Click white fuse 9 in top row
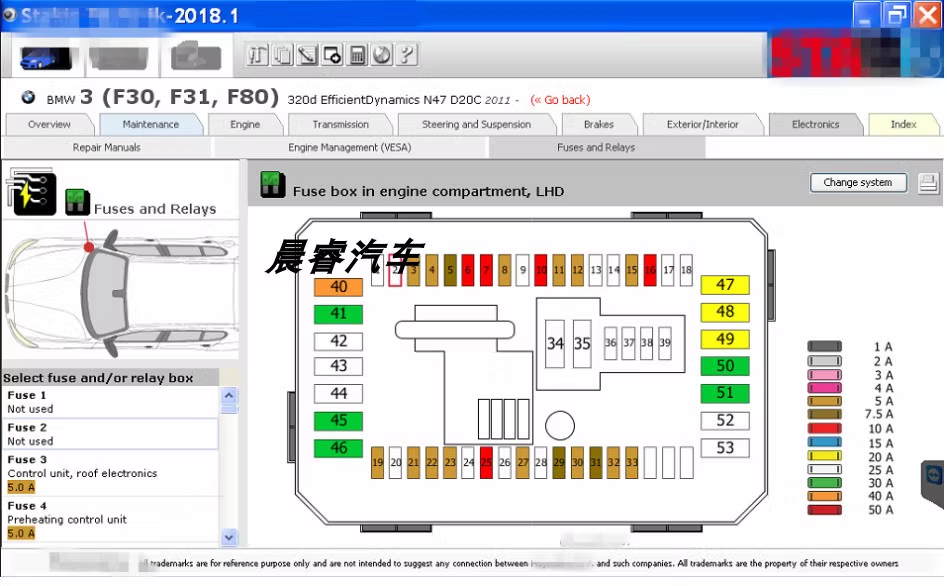Viewport: 947px width, 586px height. click(523, 270)
